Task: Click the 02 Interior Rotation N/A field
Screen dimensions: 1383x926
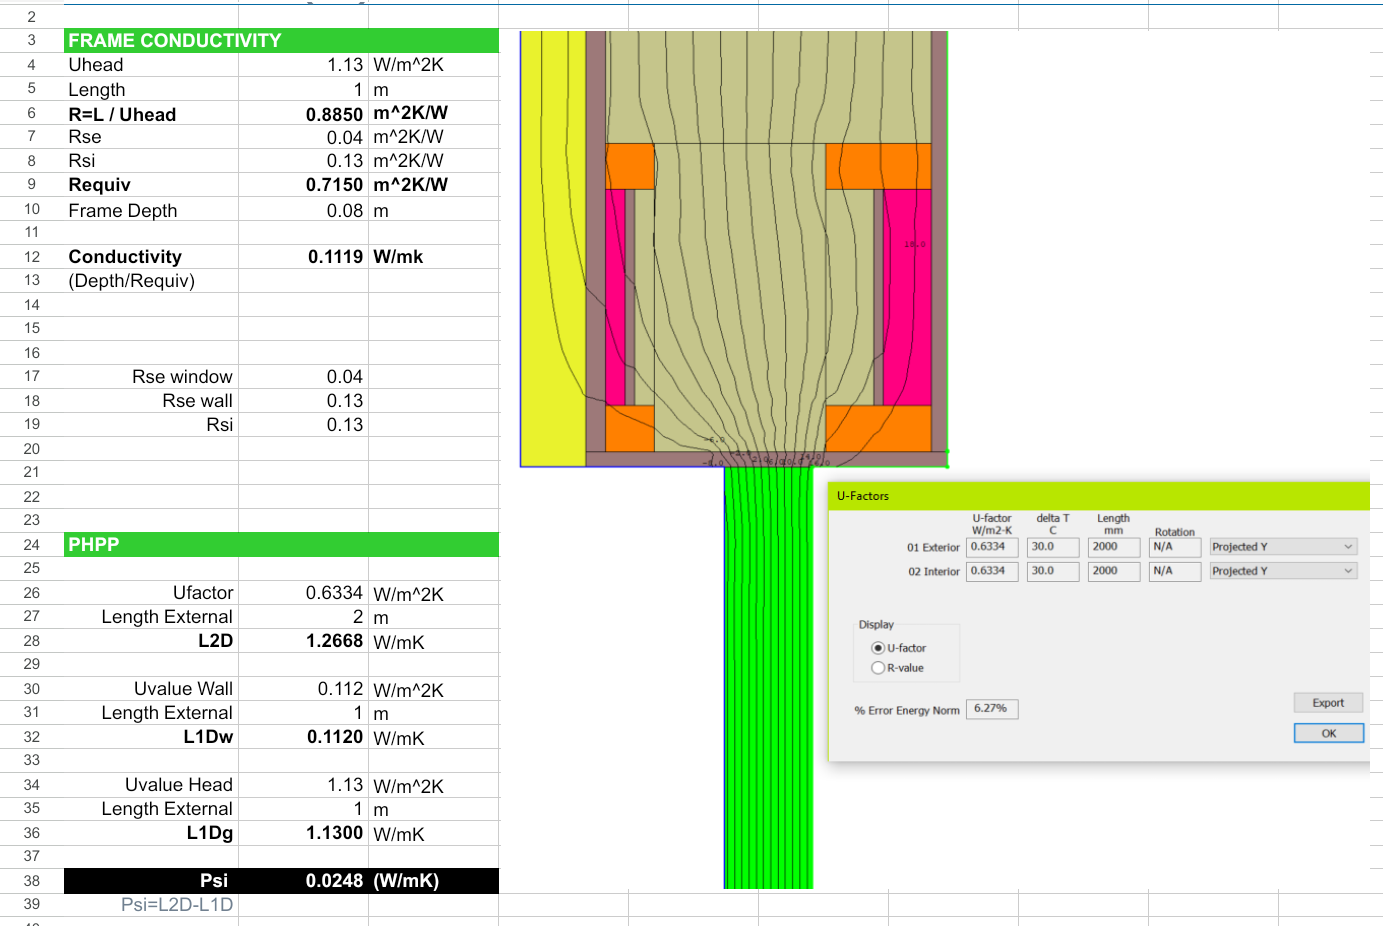Action: [x=1175, y=571]
